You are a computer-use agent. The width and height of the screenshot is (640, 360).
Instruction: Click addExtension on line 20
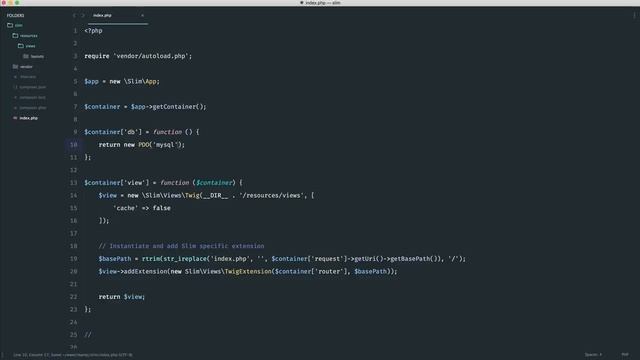[x=145, y=271]
